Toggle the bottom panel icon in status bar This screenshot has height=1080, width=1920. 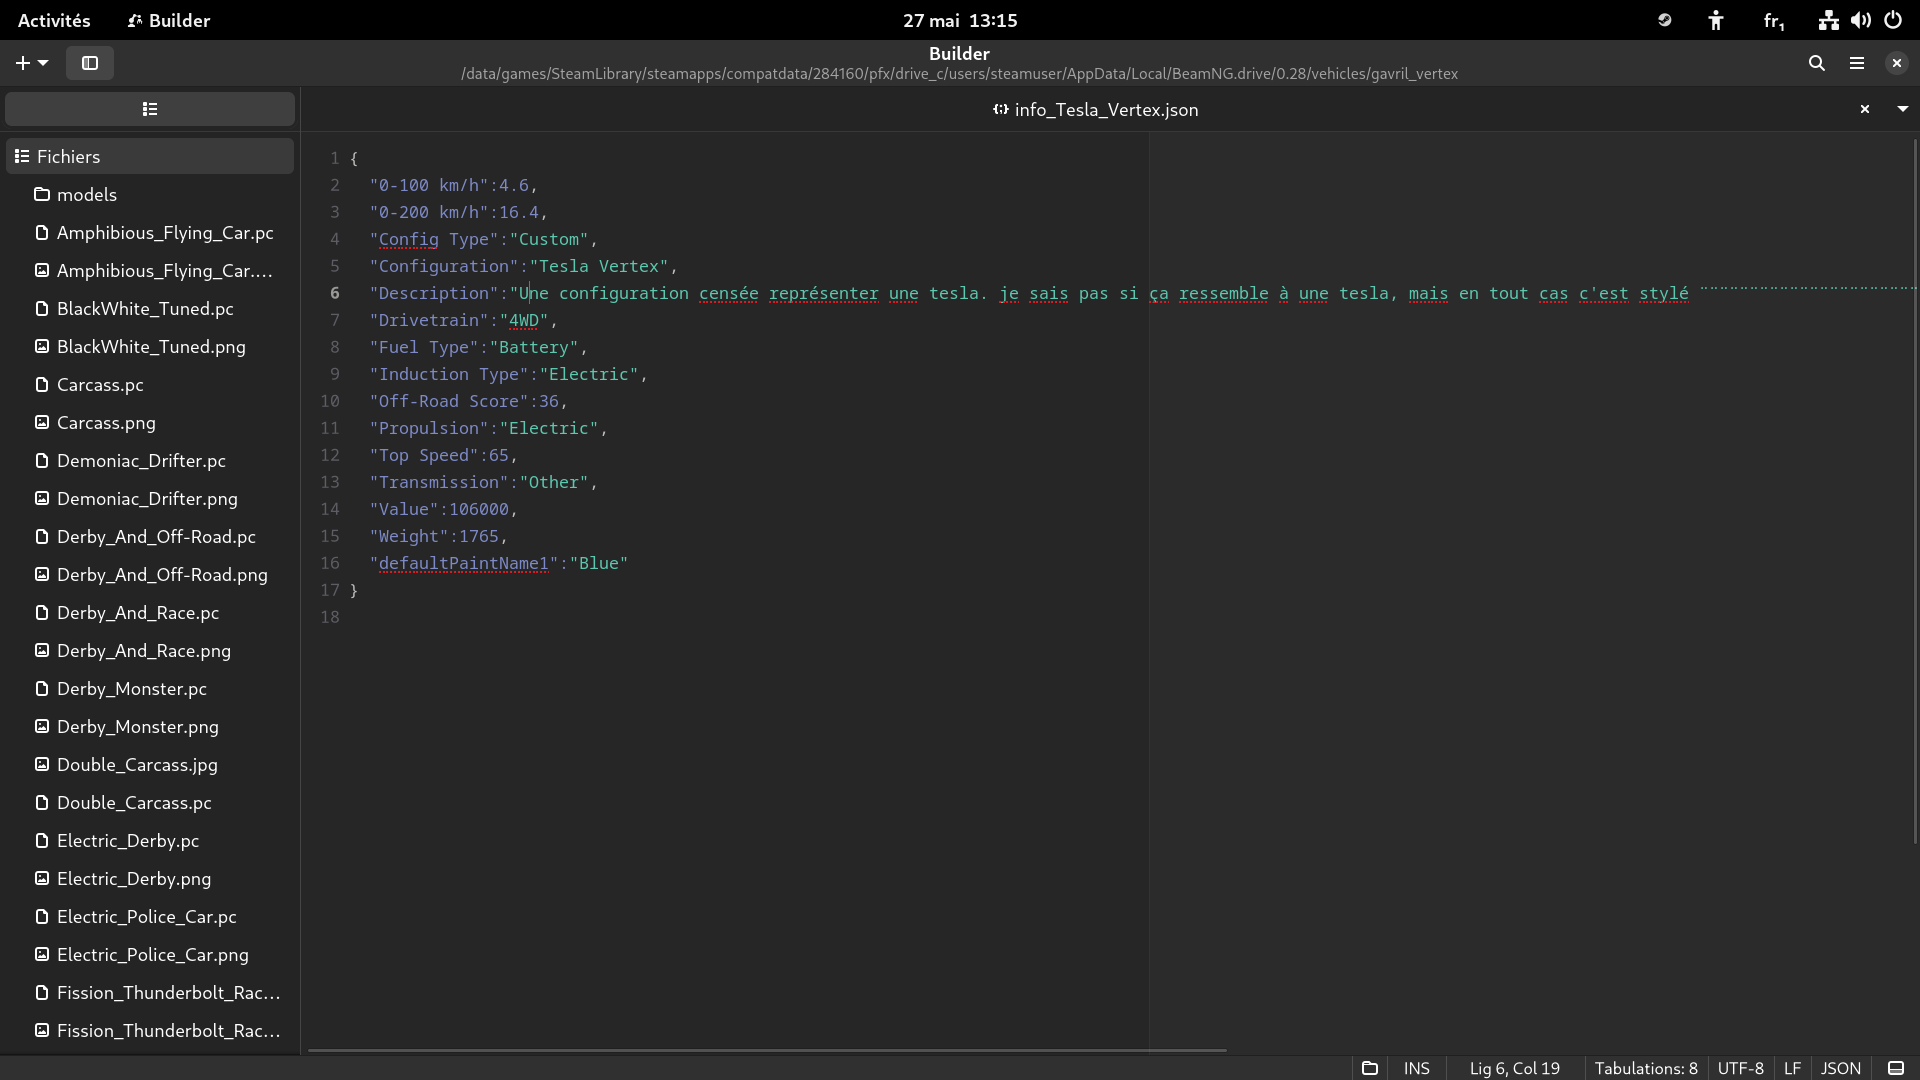(1895, 1068)
